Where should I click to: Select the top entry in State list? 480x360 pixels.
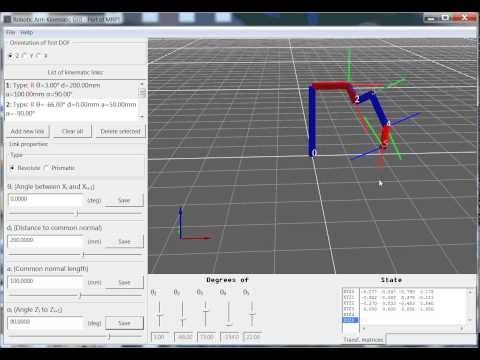click(350, 291)
